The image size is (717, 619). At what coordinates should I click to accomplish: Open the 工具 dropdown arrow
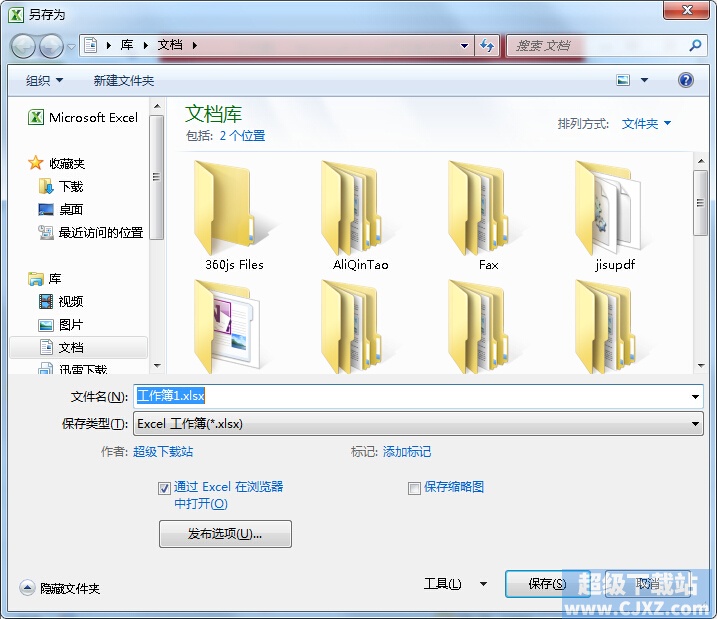[x=483, y=584]
